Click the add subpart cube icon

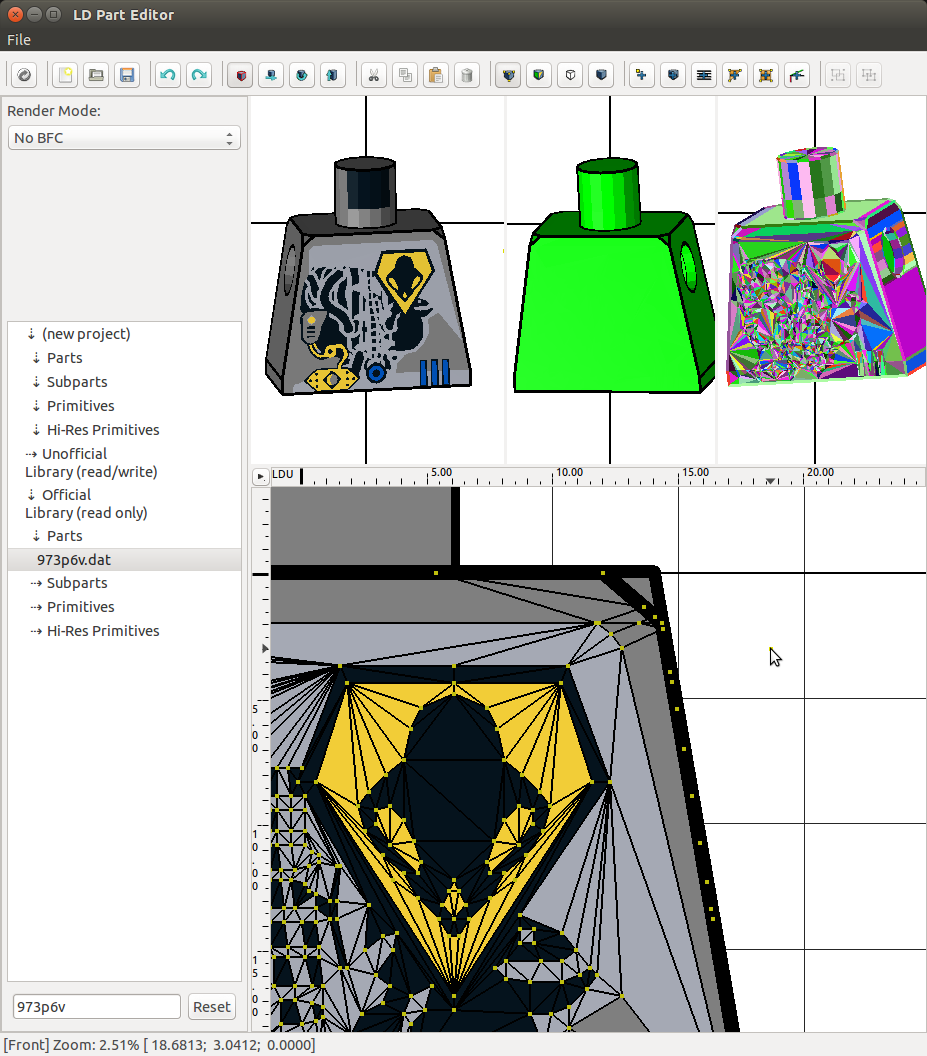point(673,75)
